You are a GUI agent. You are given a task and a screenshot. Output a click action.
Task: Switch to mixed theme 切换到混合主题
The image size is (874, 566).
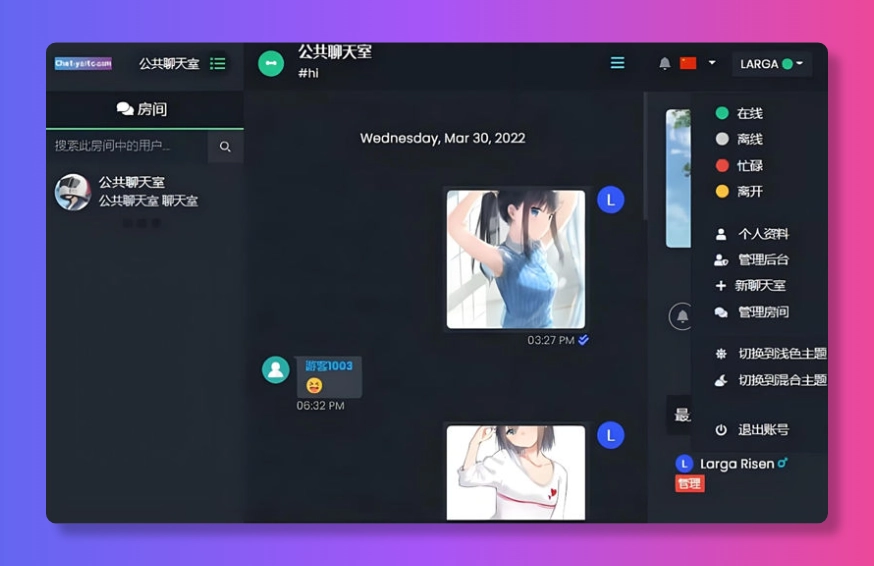coord(771,380)
